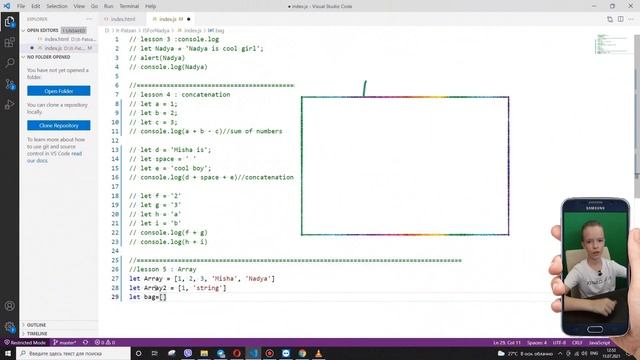
Task: Click JSForNadya in the breadcrumb path
Action: [156, 31]
